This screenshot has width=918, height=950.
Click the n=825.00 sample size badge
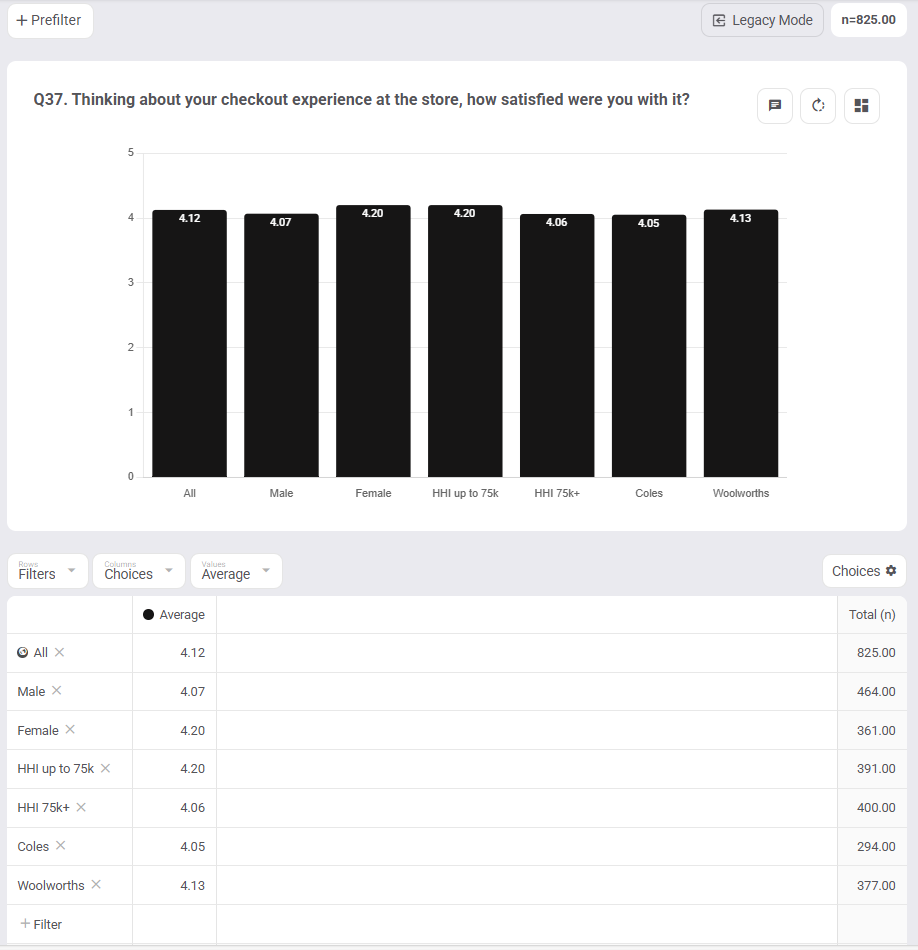tap(868, 20)
